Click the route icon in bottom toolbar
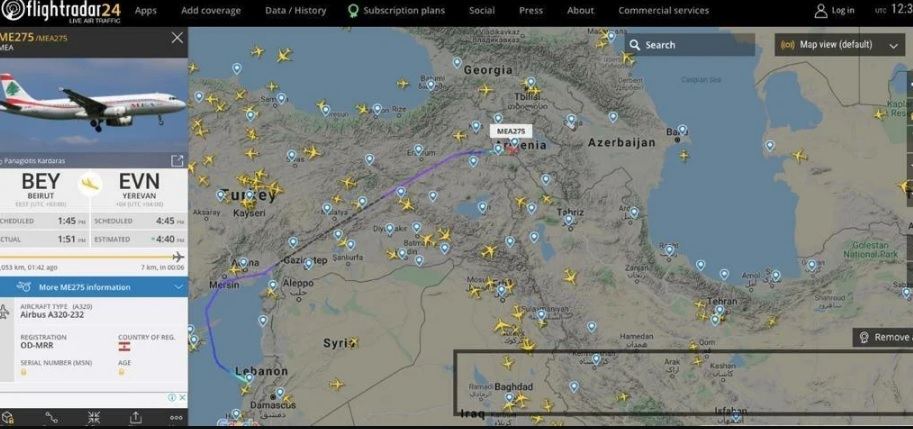Viewport: 913px width, 429px height. [x=52, y=417]
